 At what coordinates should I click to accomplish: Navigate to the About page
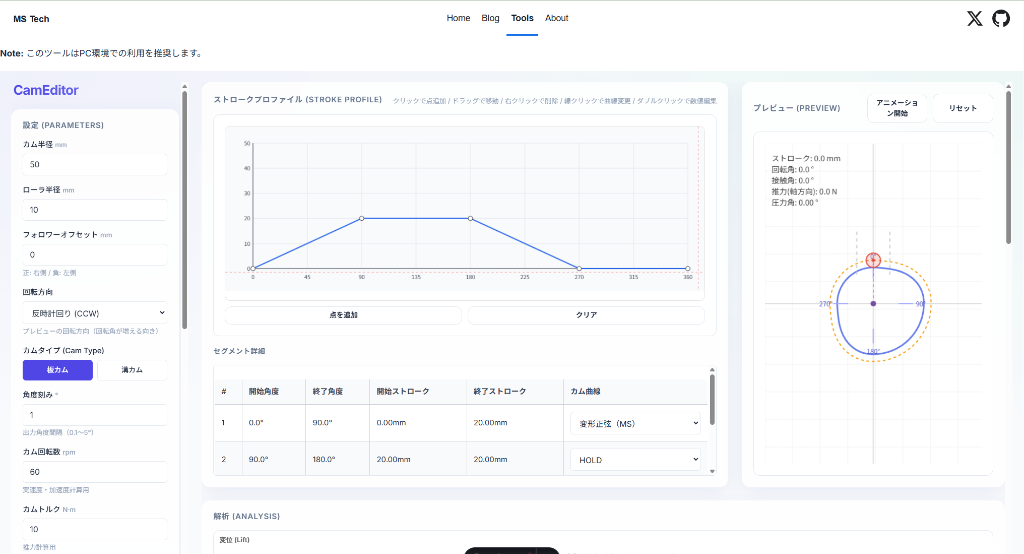(557, 18)
